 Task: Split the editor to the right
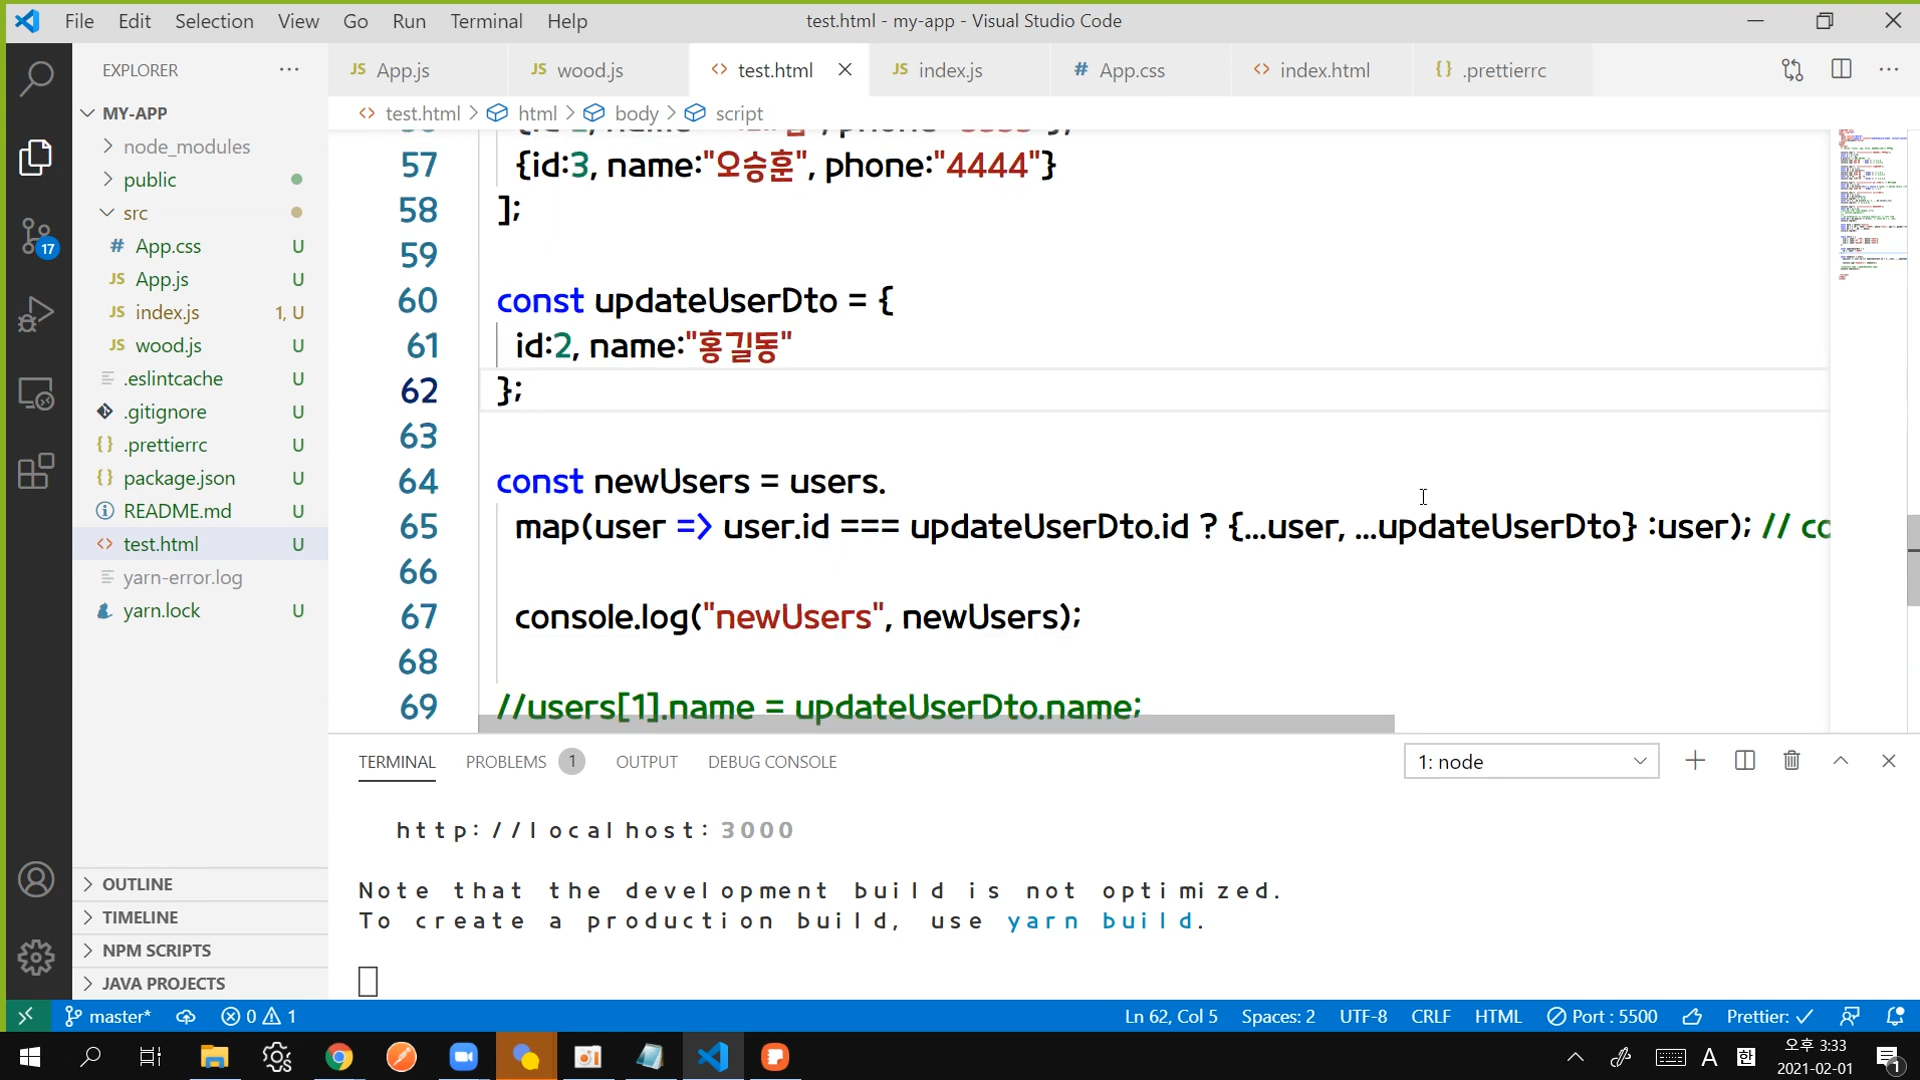pos(1841,69)
